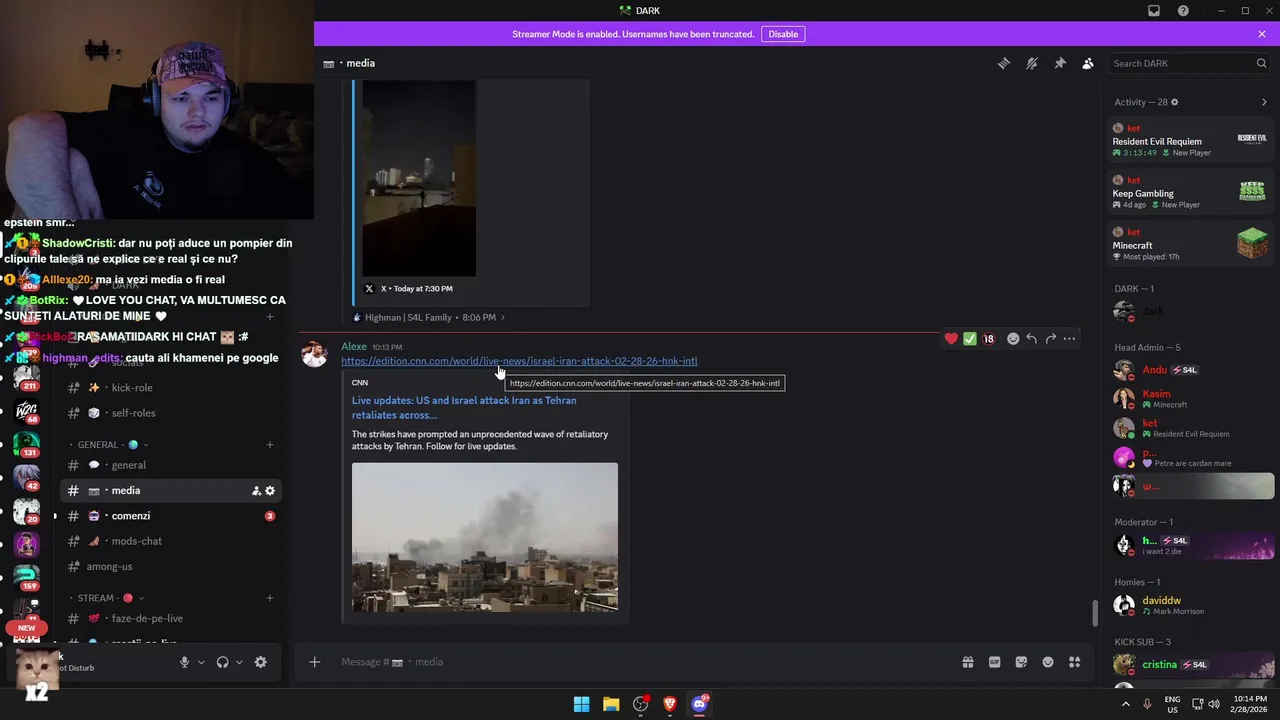Show hidden system tray icons
The height and width of the screenshot is (720, 1280).
click(x=1126, y=704)
